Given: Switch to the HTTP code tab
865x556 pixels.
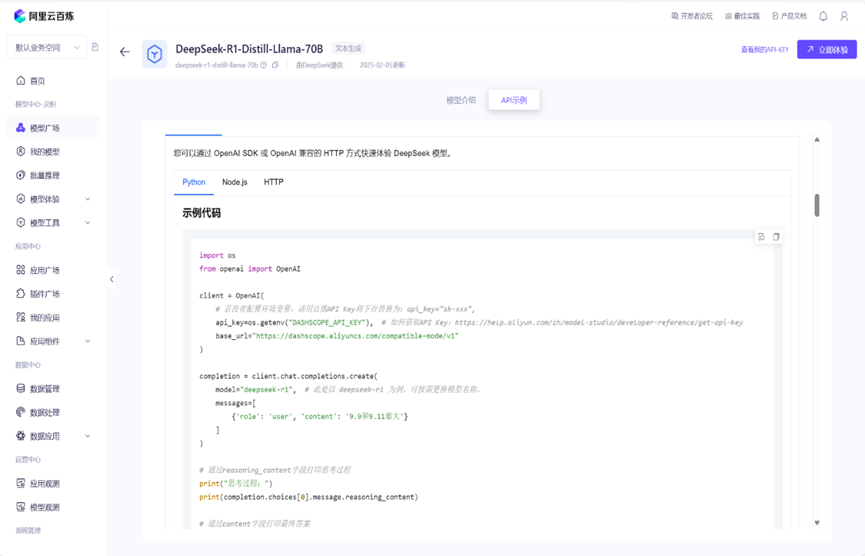Looking at the screenshot, I should (274, 182).
